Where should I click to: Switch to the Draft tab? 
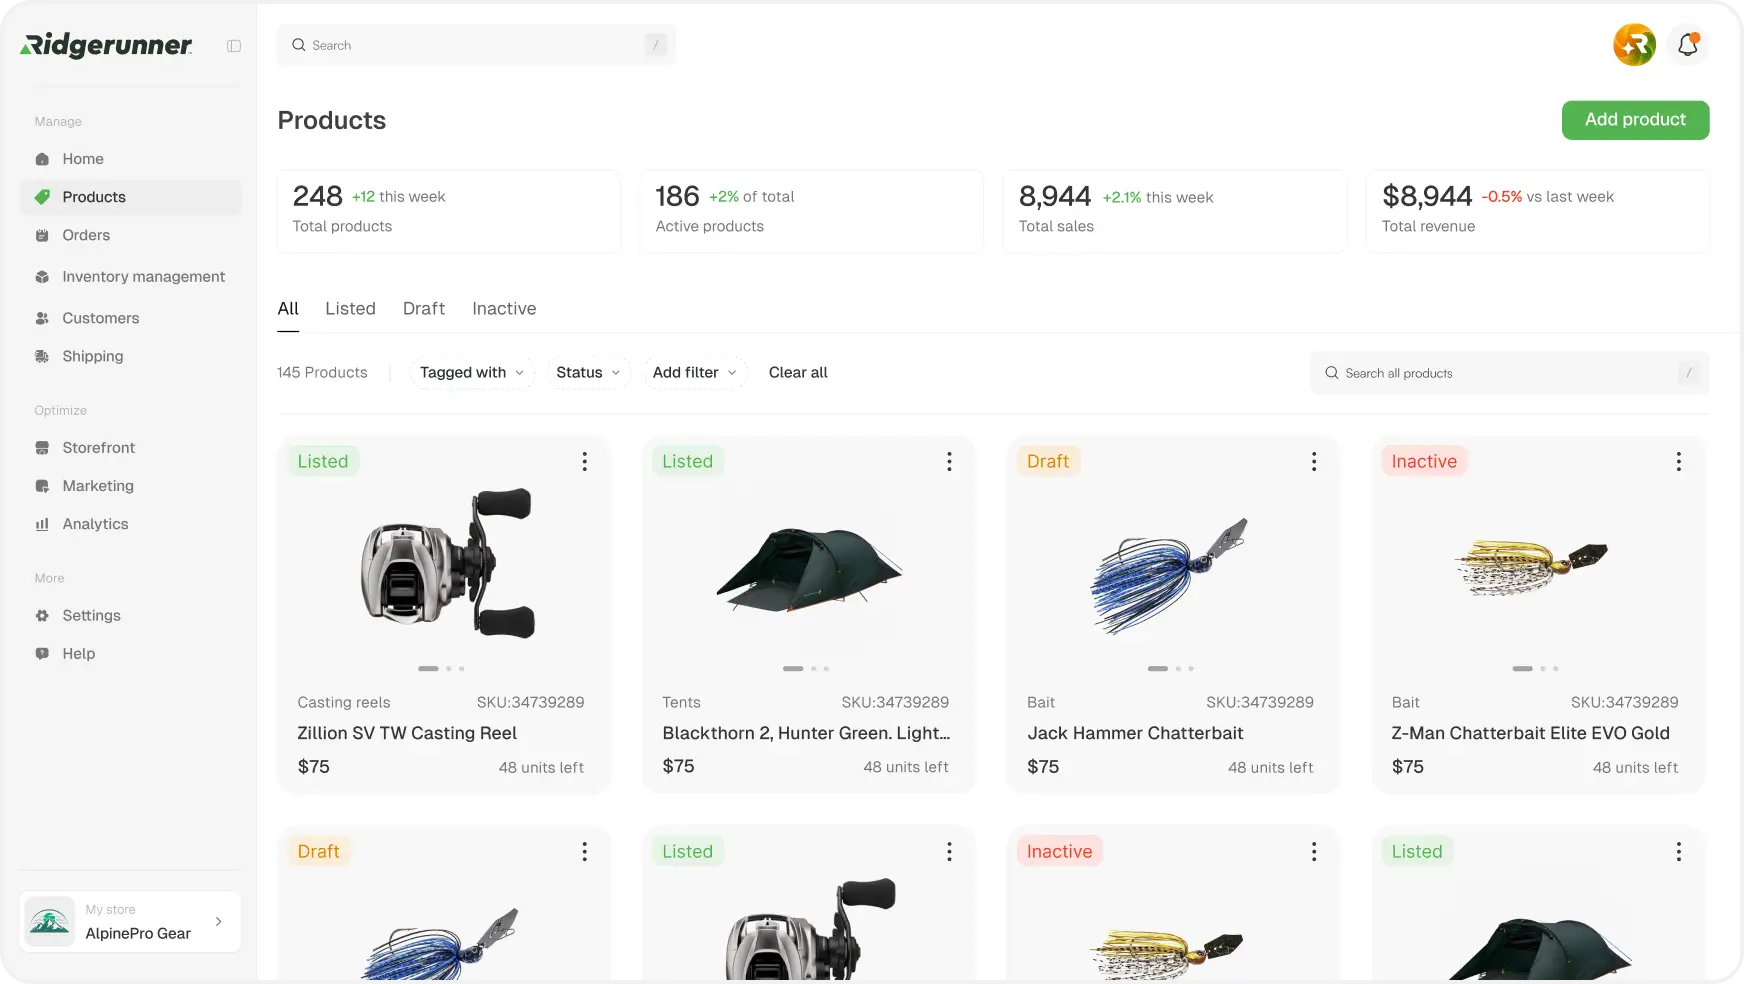point(424,309)
